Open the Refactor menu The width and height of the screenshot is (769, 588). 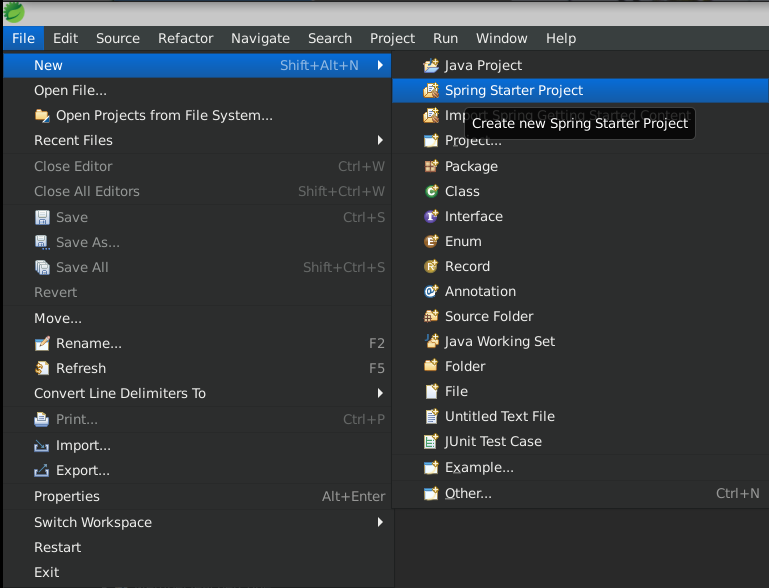click(x=185, y=38)
